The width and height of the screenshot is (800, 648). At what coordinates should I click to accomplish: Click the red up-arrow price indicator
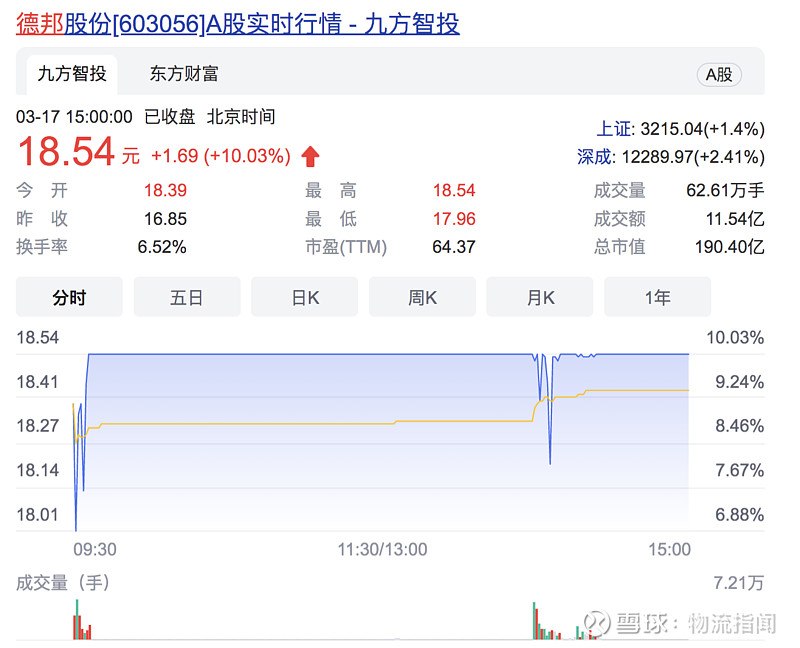click(310, 156)
